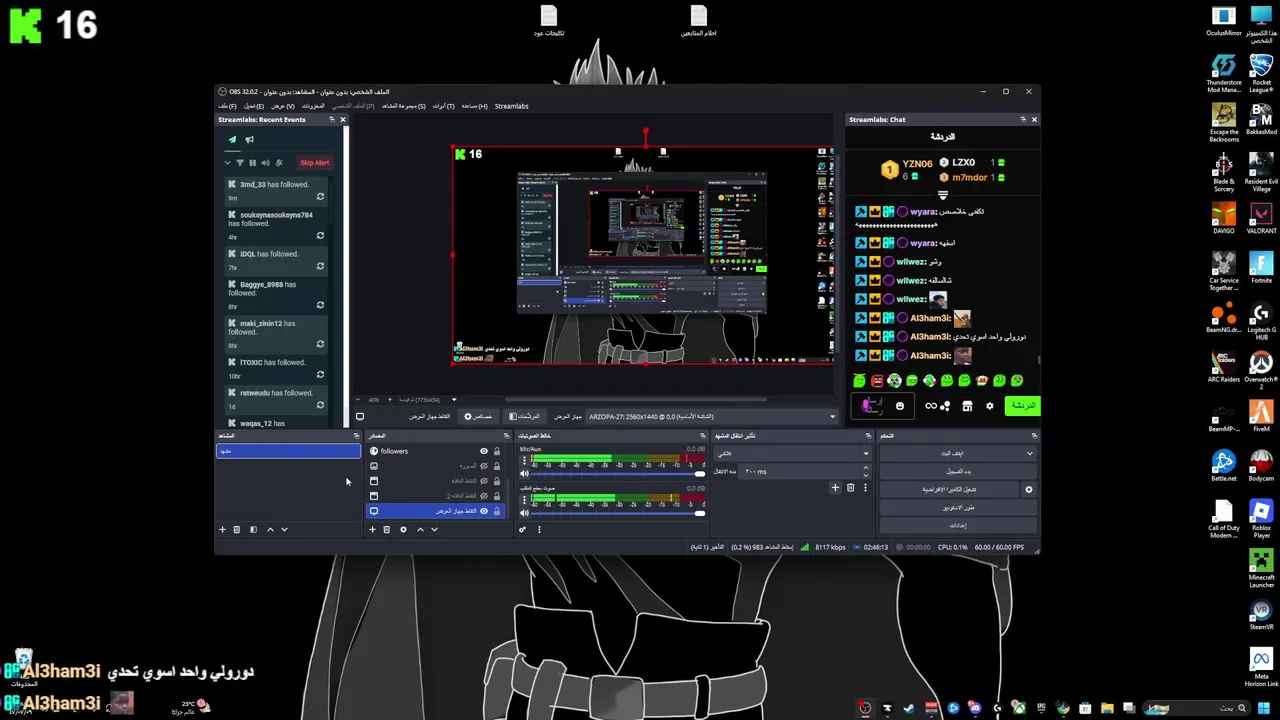1280x720 pixels.
Task: Mute the Mic/Aux speaker icon
Action: (x=524, y=473)
